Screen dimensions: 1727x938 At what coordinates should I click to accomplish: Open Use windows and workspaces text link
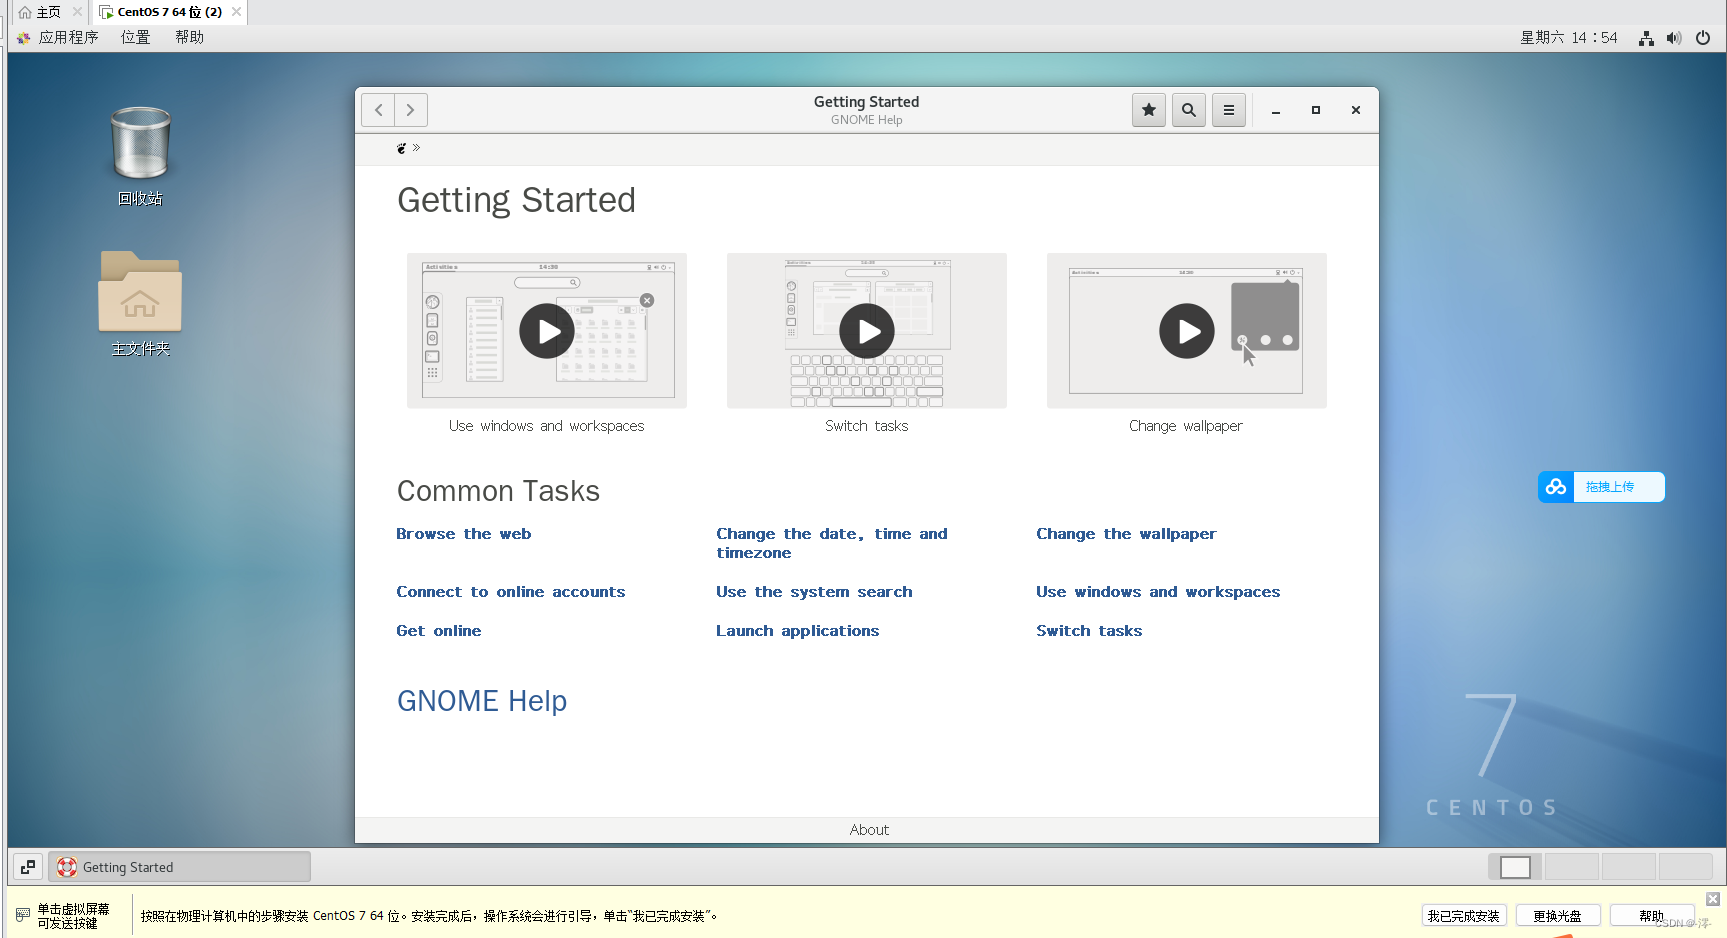coord(1158,592)
